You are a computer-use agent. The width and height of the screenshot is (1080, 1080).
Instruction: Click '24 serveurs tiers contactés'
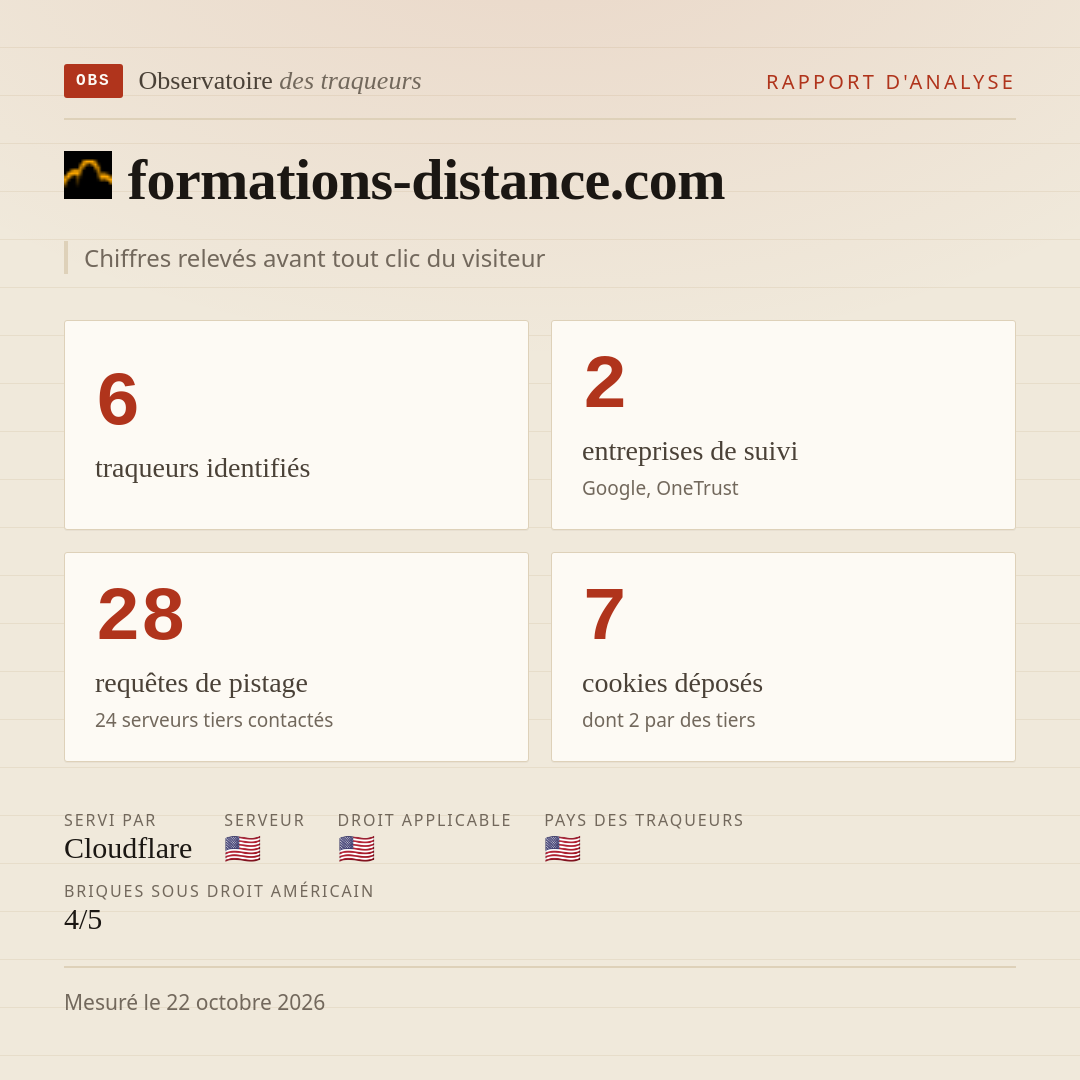click(214, 720)
